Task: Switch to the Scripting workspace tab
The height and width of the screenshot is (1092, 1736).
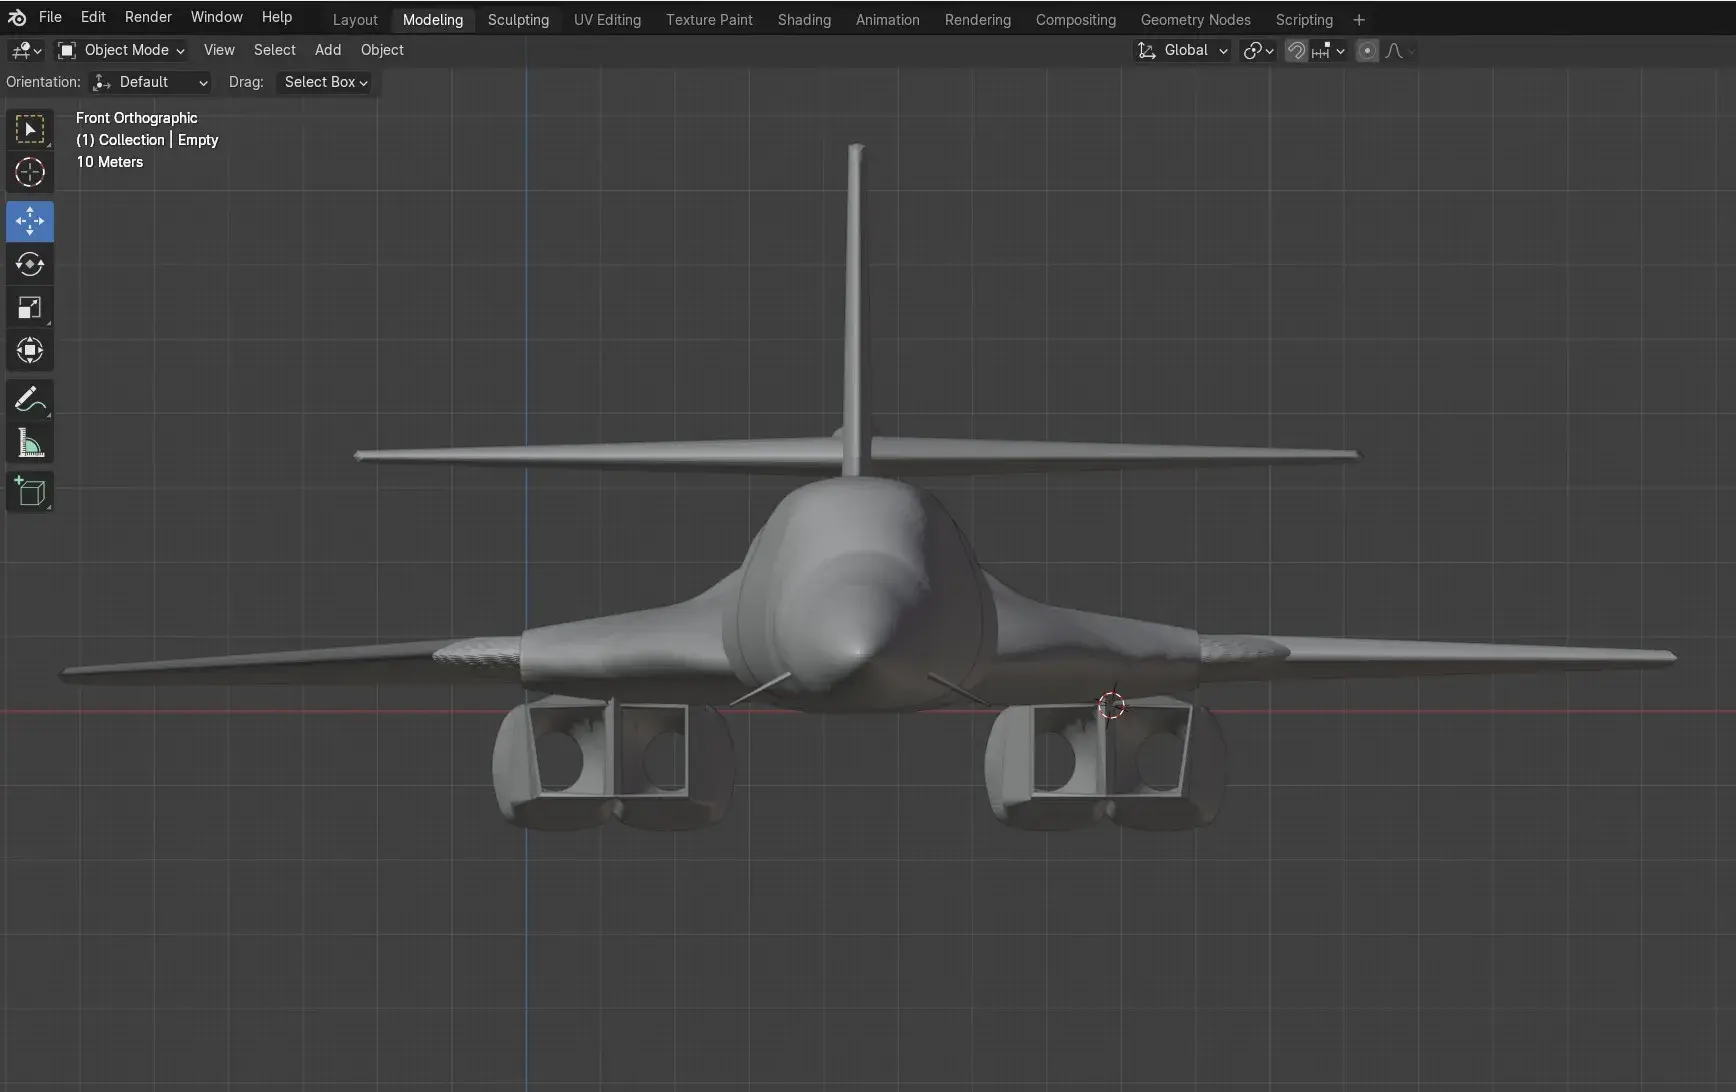Action: coord(1304,20)
